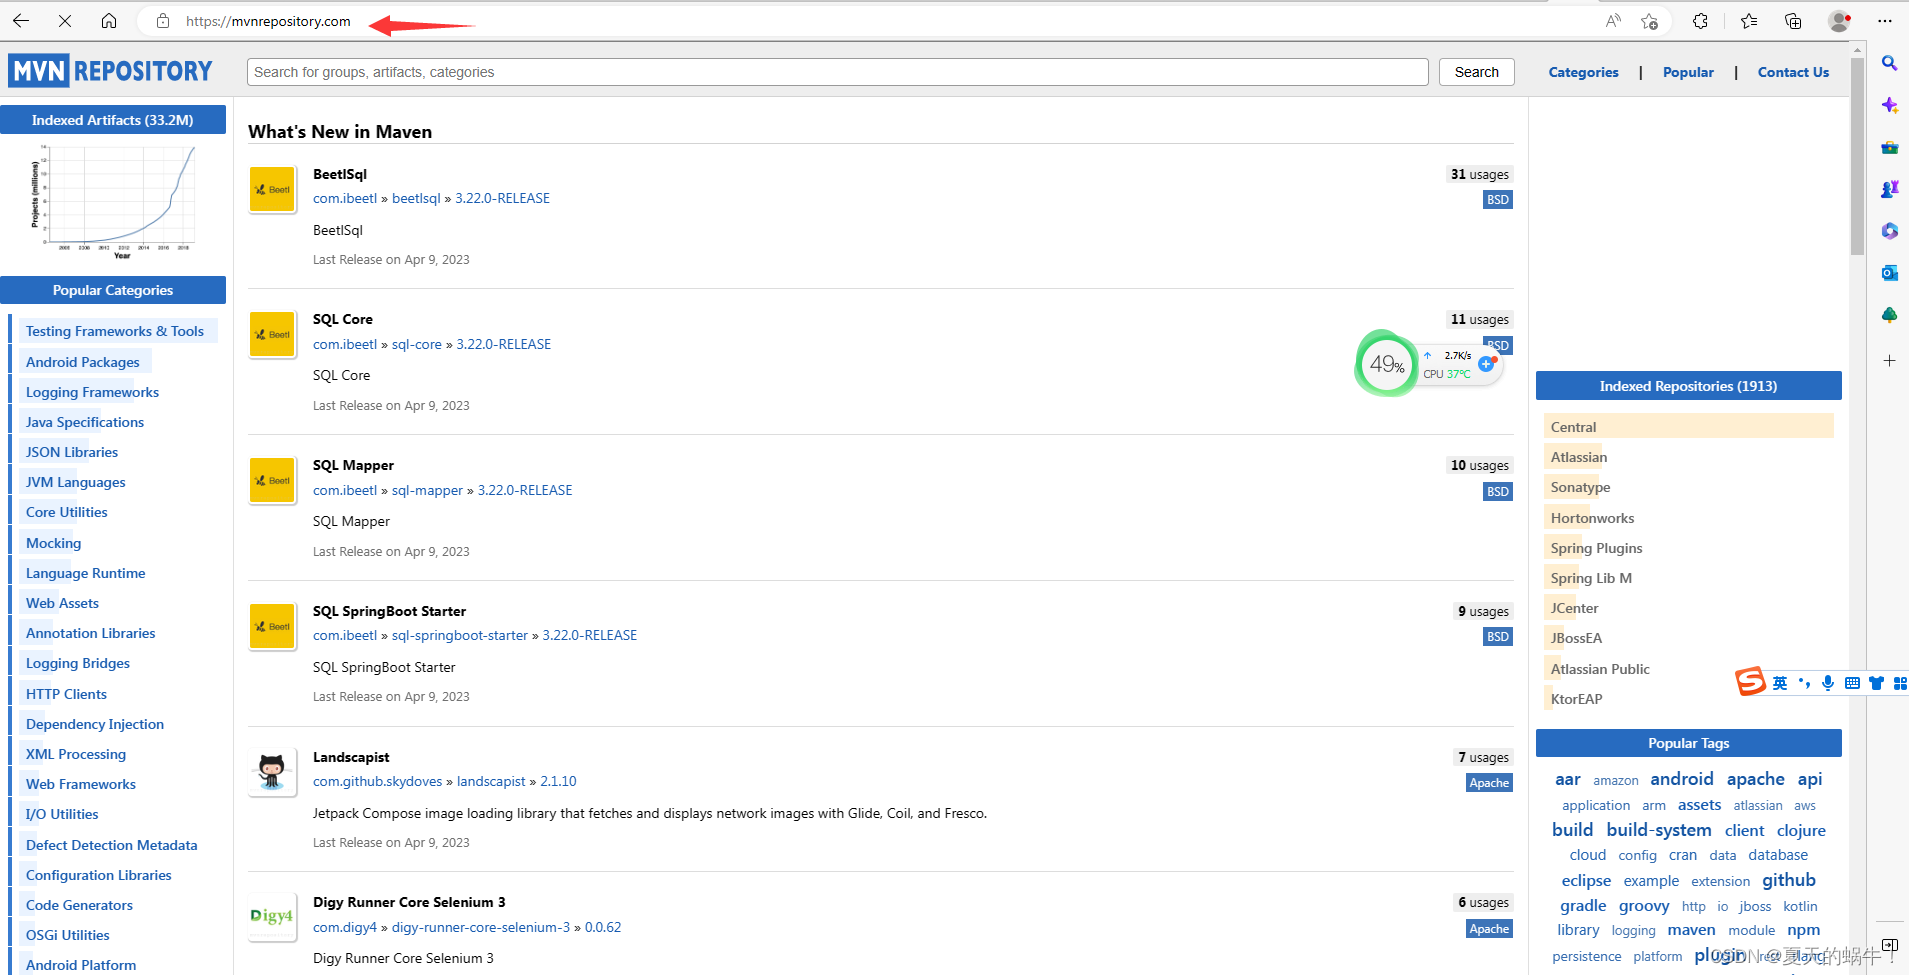Viewport: 1909px width, 975px height.
Task: Open the collections icon
Action: point(1793,21)
